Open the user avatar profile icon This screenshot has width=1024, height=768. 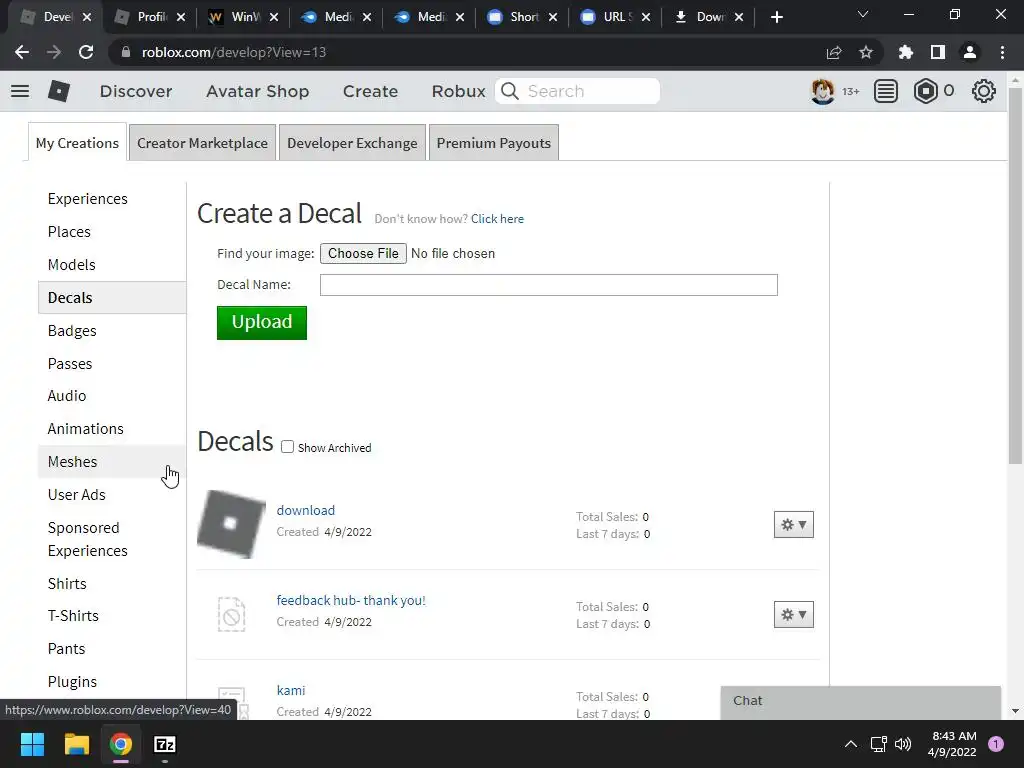tap(822, 91)
